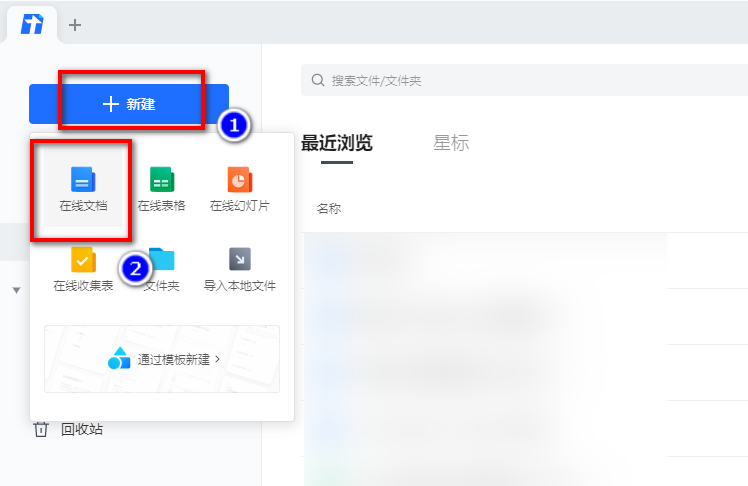Image resolution: width=748 pixels, height=486 pixels.
Task: Open a new tab with the plus icon
Action: coord(75,25)
